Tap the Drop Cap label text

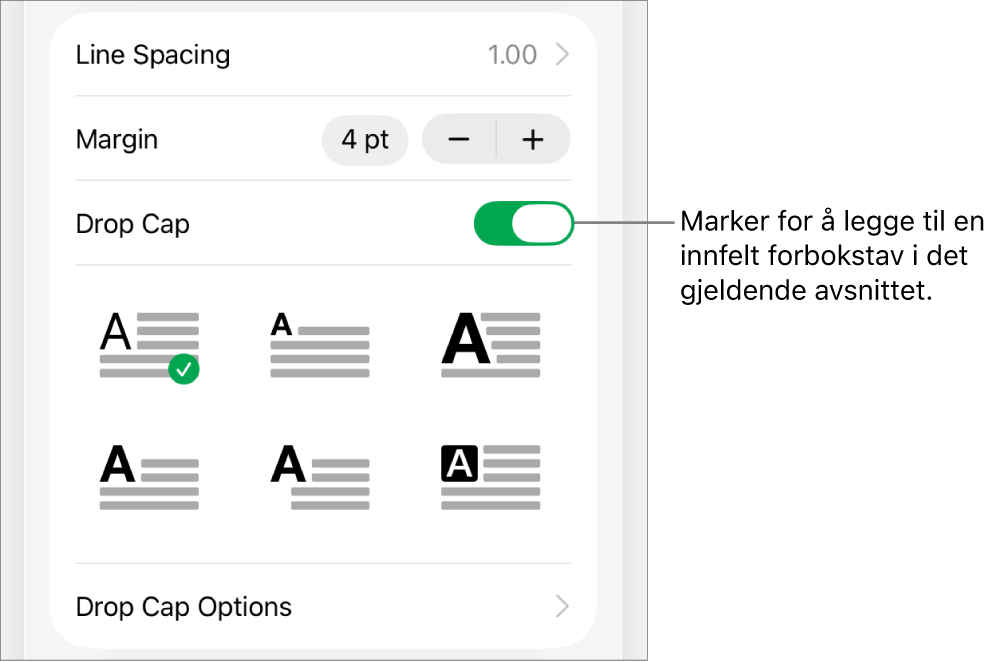pyautogui.click(x=132, y=224)
